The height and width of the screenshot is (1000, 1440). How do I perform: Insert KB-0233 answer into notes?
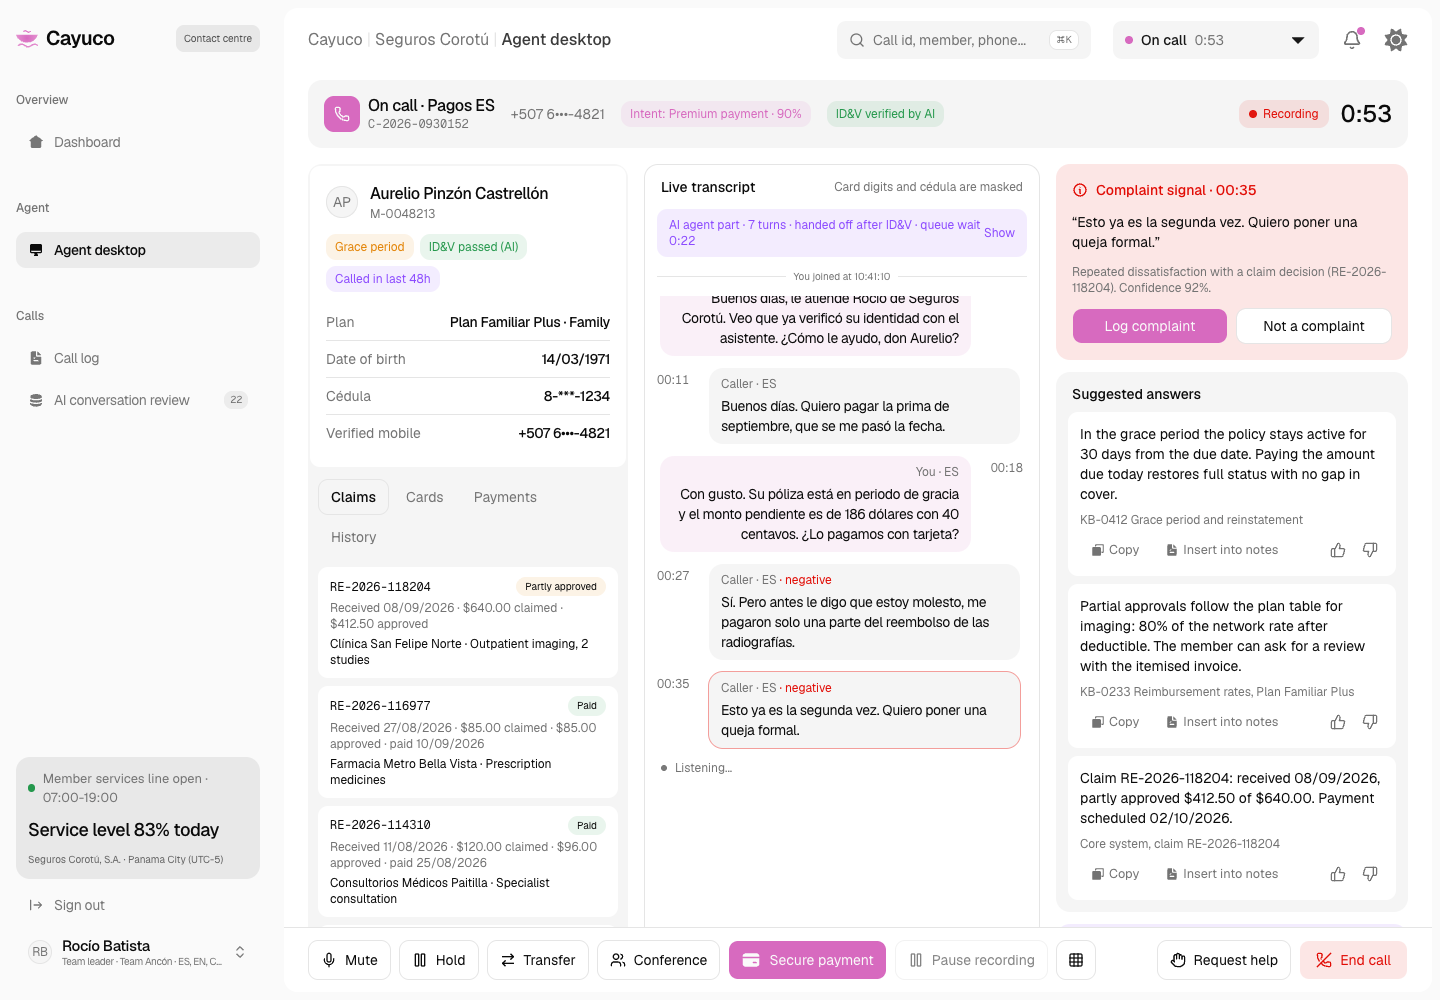click(x=1222, y=722)
